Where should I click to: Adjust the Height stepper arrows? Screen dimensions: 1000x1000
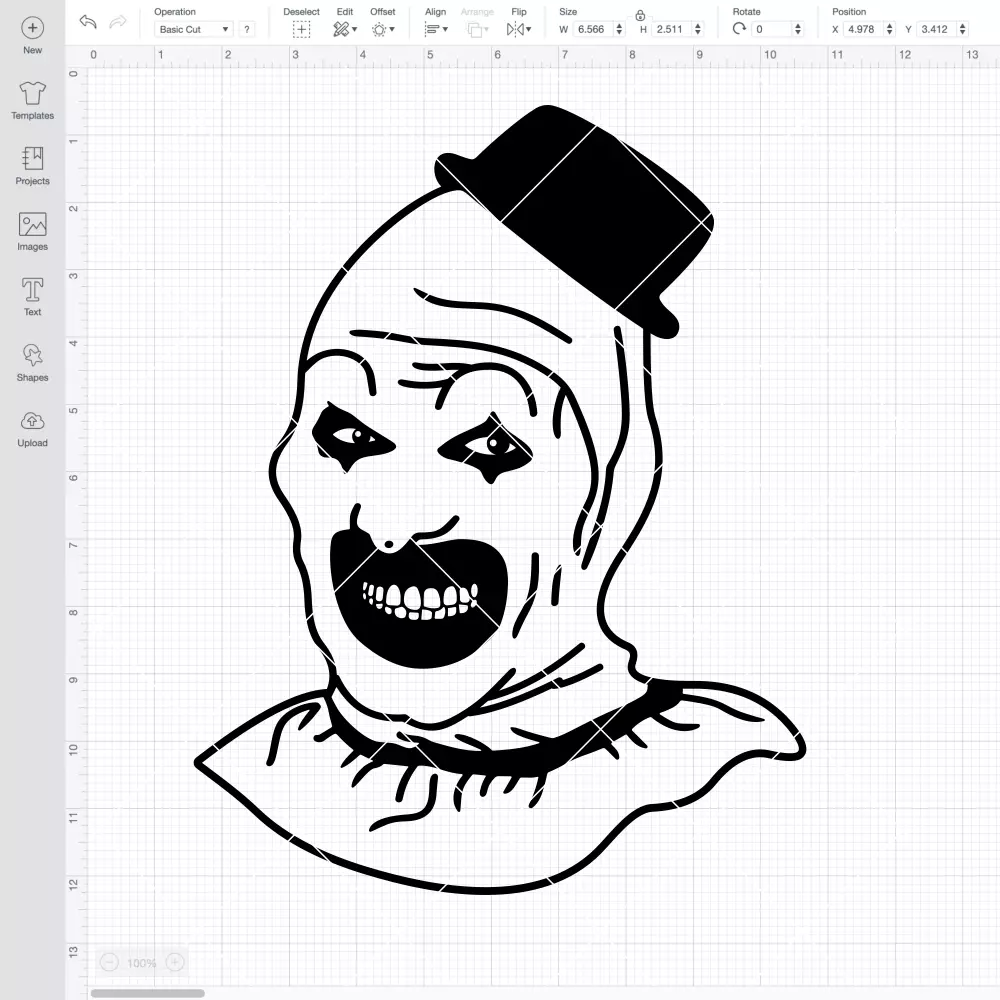698,29
